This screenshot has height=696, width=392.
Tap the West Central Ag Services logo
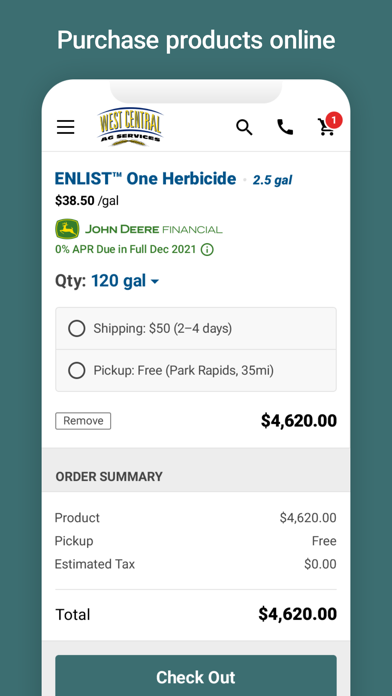click(130, 127)
